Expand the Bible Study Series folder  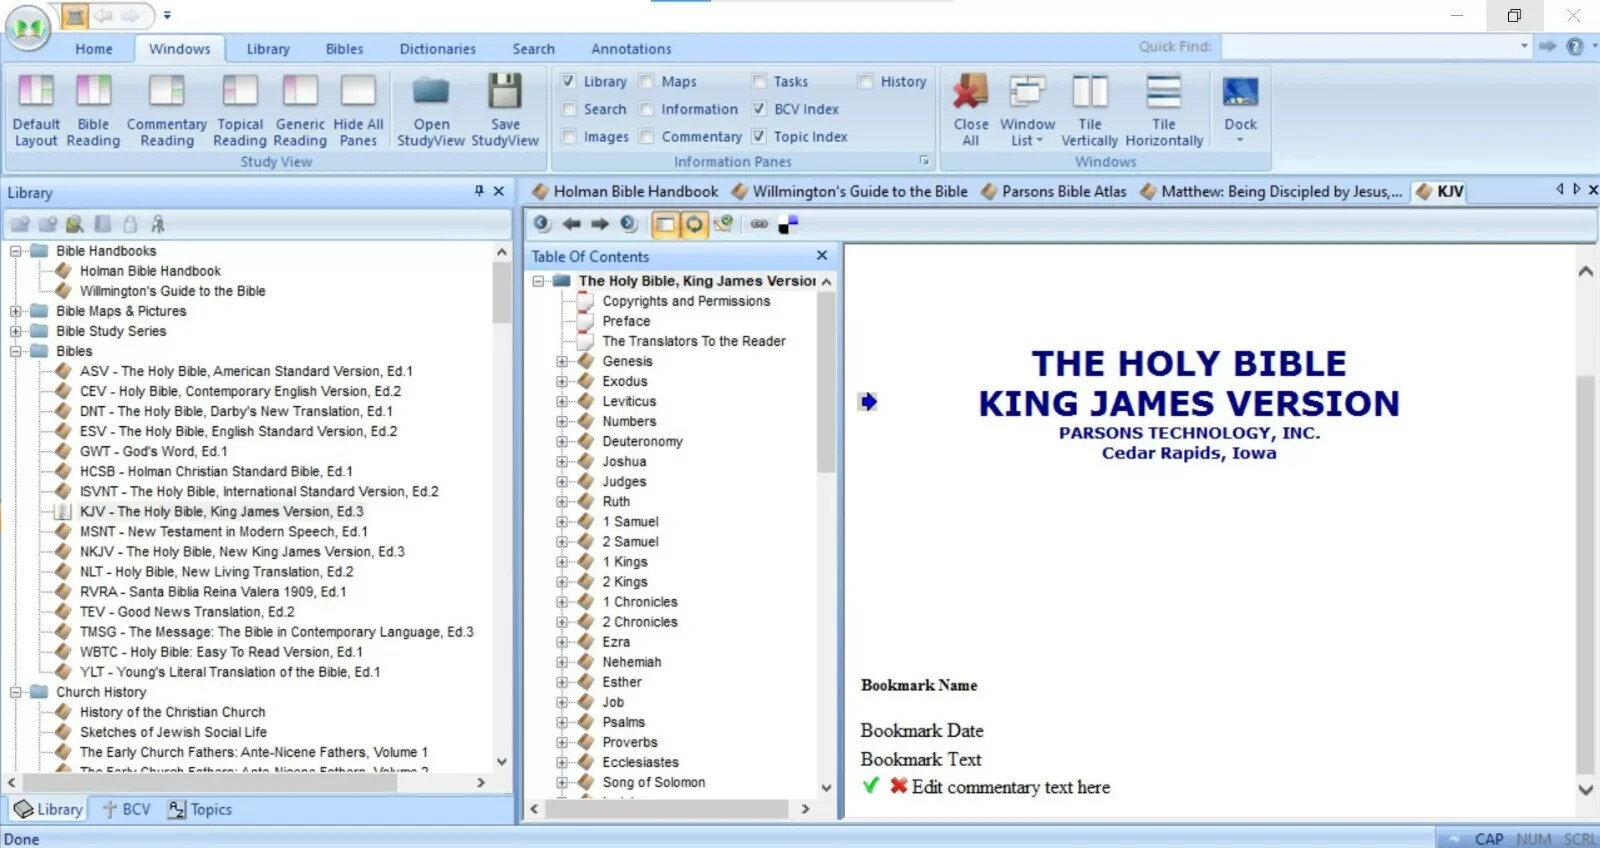(16, 331)
